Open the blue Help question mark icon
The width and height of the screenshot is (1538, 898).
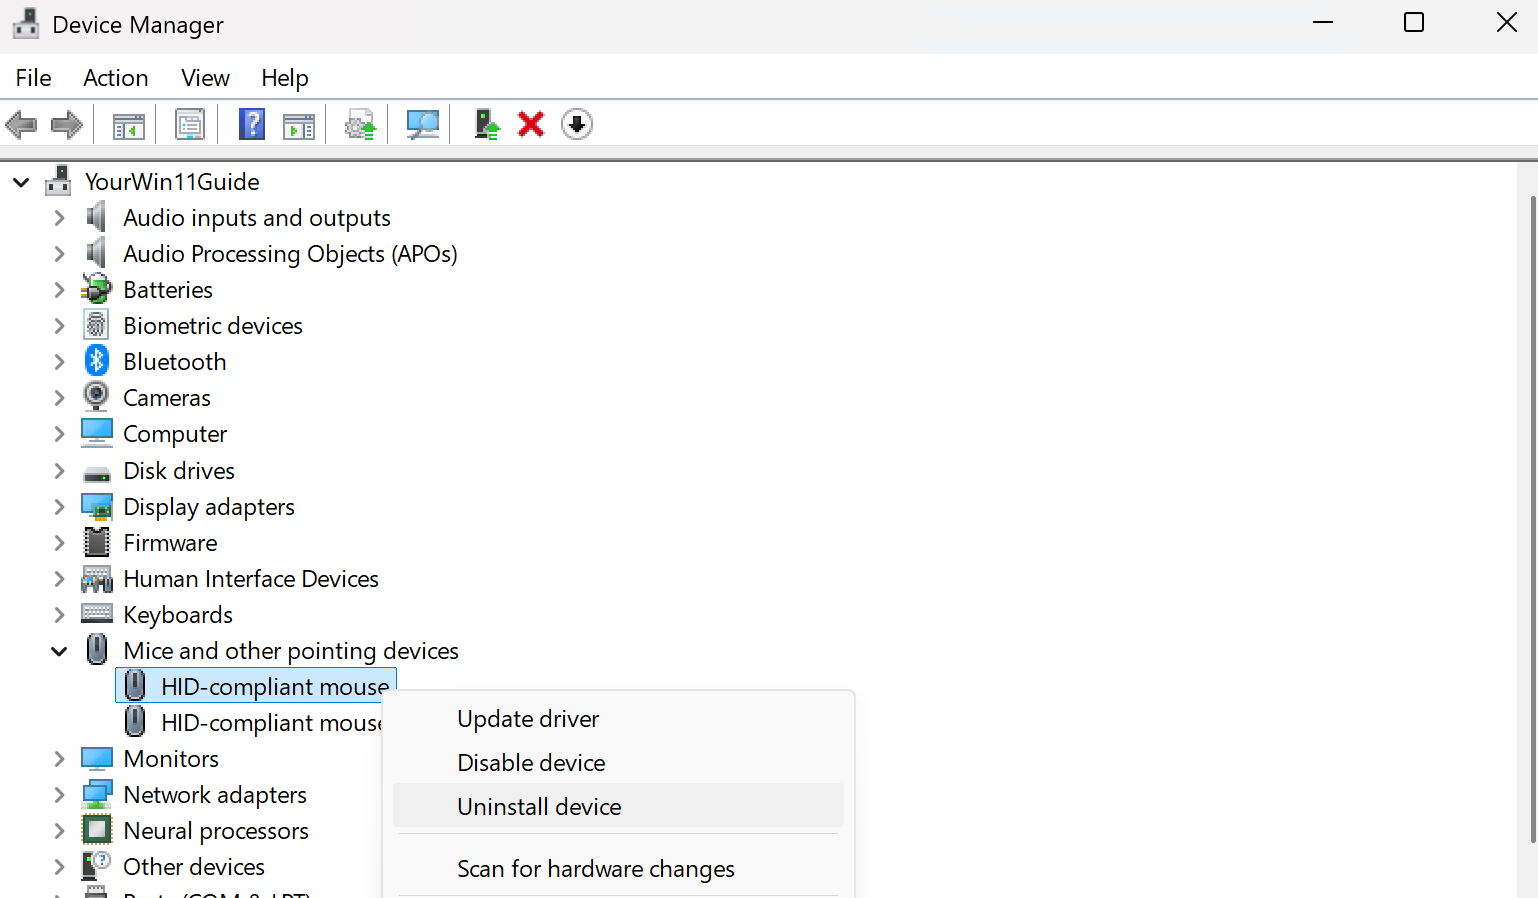point(252,124)
